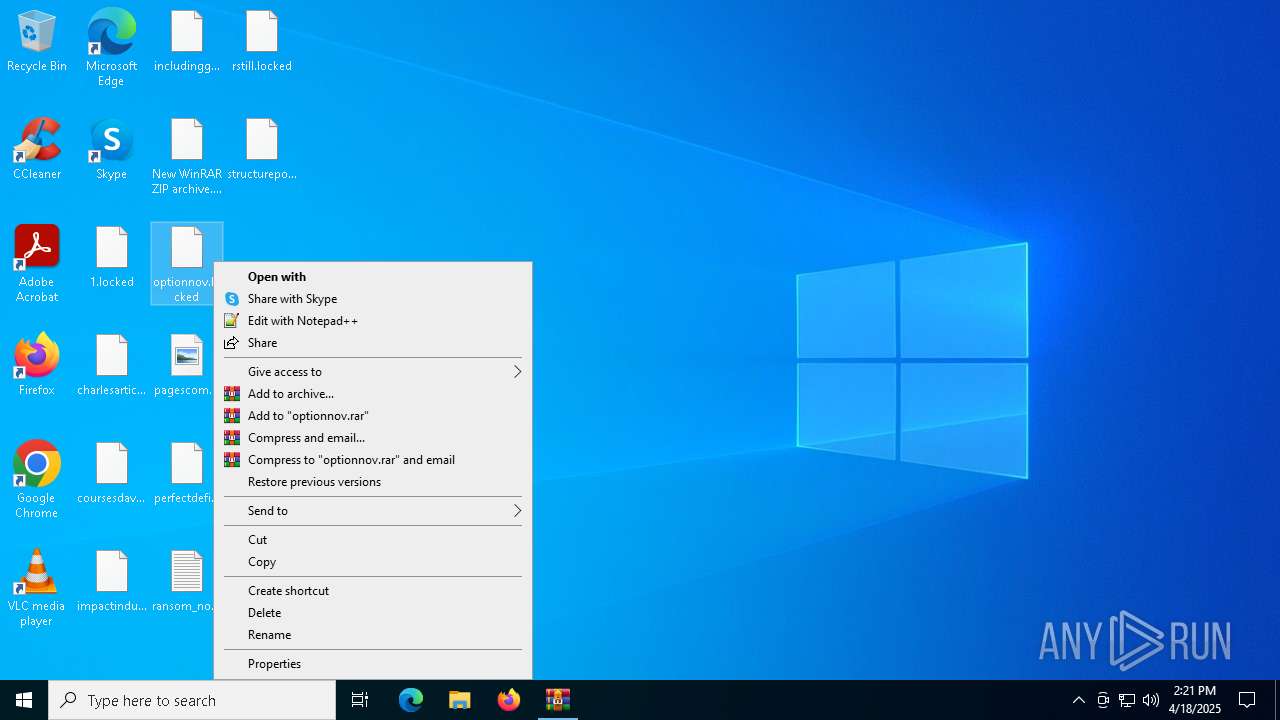Choose 'Rename' in the context menu

tap(373, 635)
